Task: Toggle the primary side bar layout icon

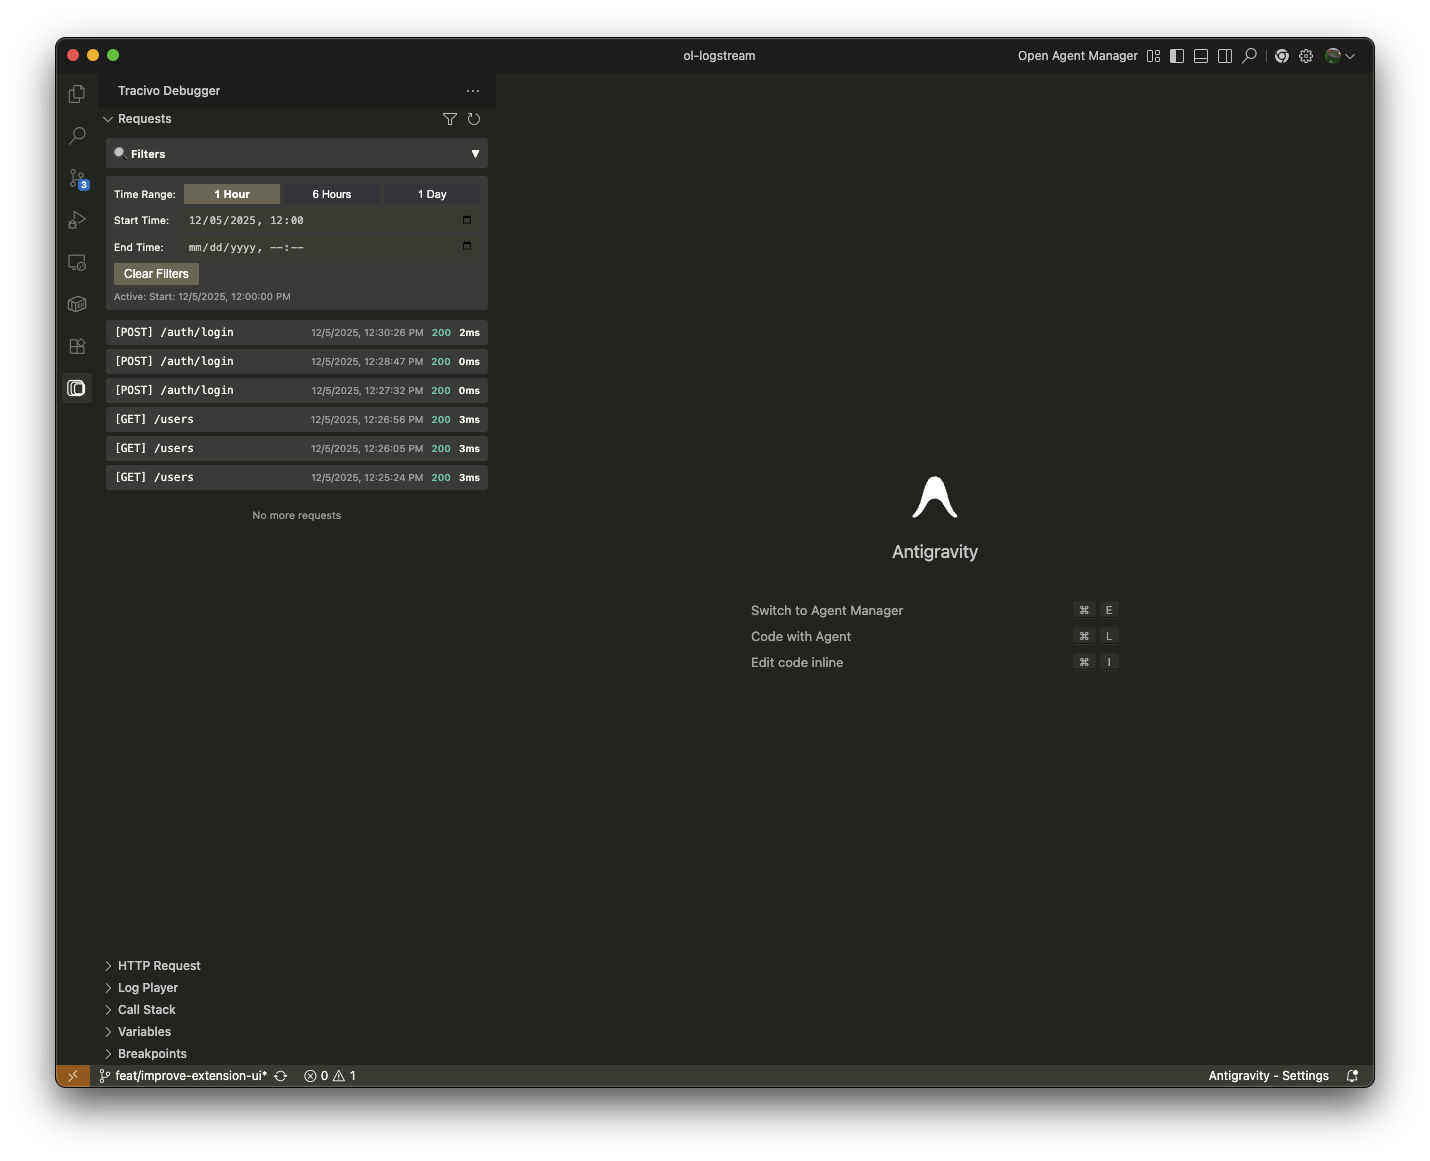Action: [1177, 56]
